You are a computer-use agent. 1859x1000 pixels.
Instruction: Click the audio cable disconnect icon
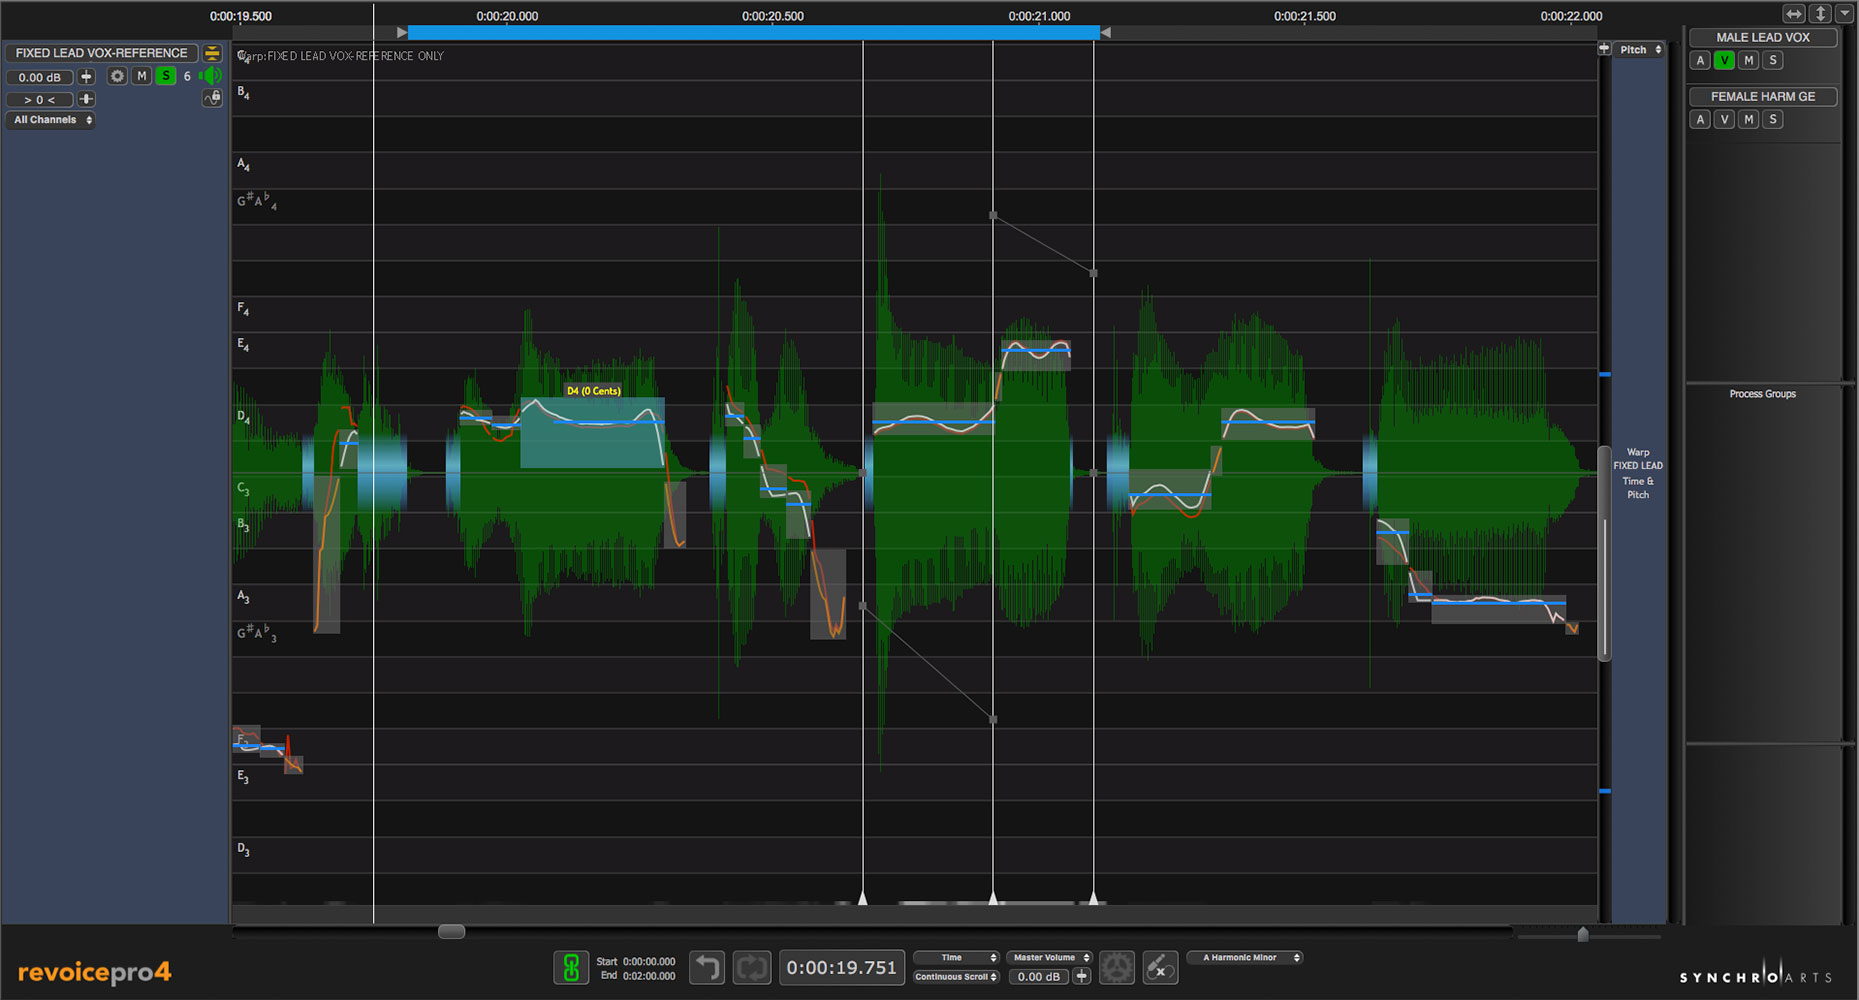pos(1160,967)
